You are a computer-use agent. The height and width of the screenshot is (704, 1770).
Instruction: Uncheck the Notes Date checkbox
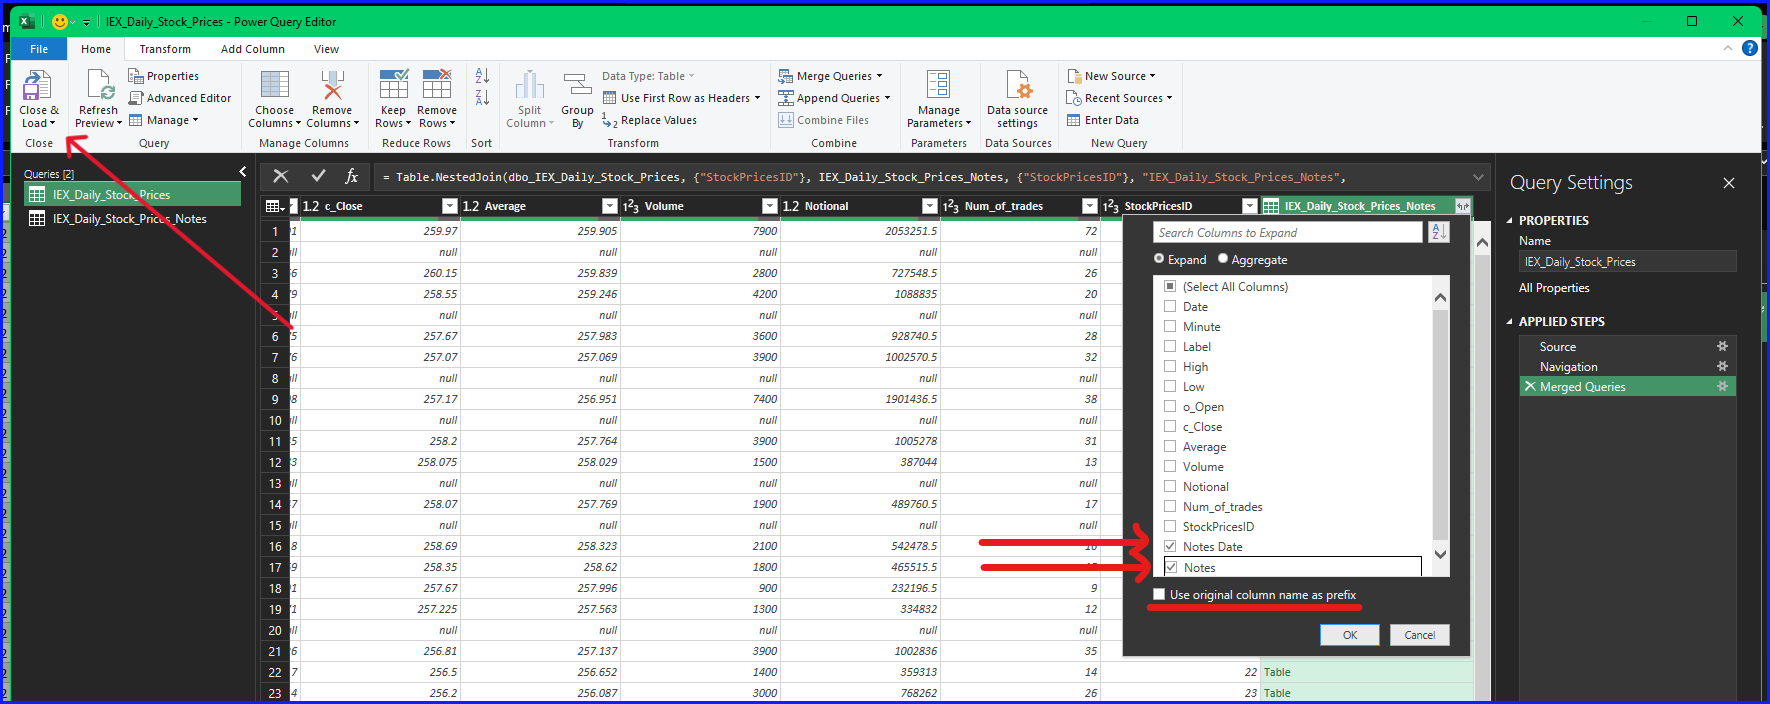1170,546
